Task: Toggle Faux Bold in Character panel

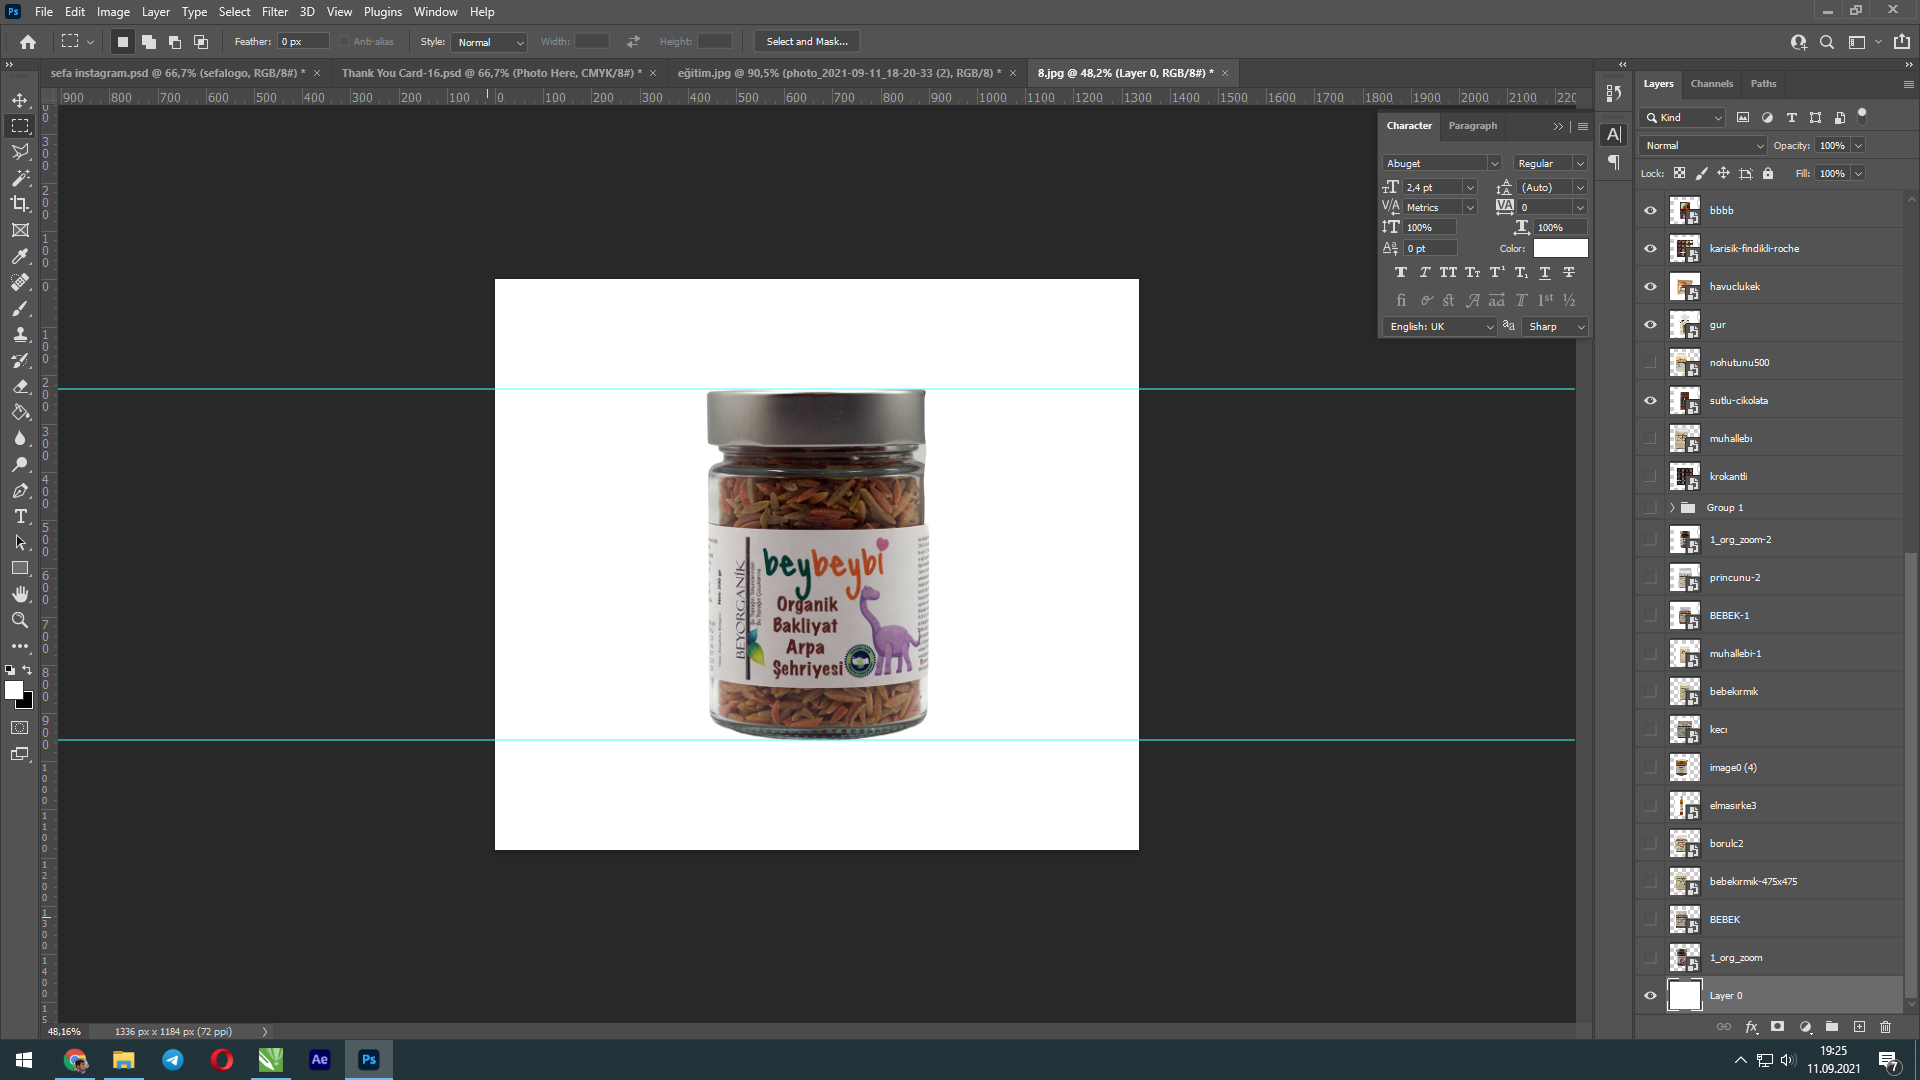Action: pyautogui.click(x=1401, y=273)
